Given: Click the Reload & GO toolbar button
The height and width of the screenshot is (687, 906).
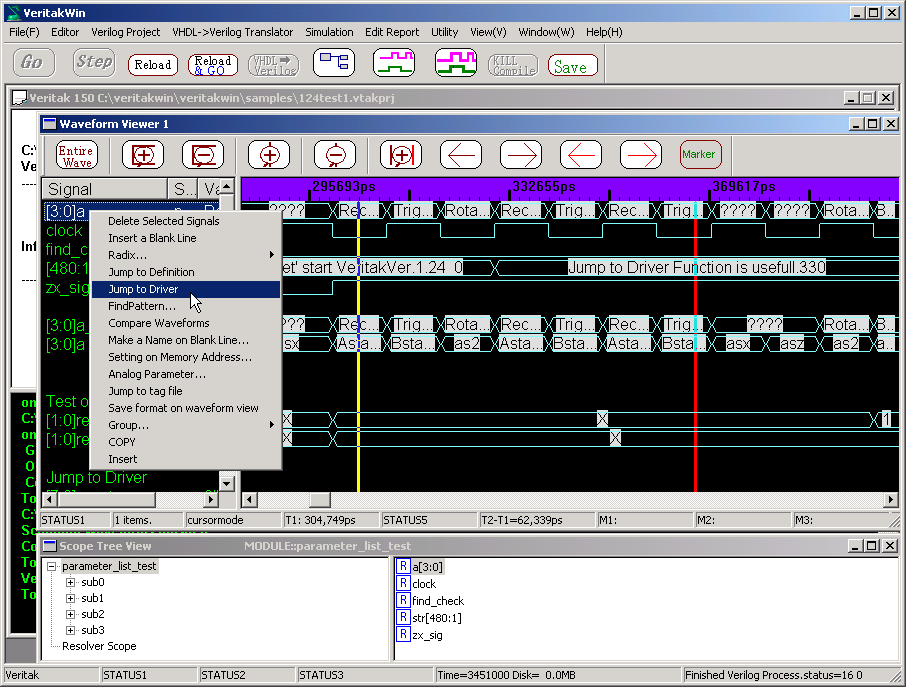Looking at the screenshot, I should [x=212, y=65].
